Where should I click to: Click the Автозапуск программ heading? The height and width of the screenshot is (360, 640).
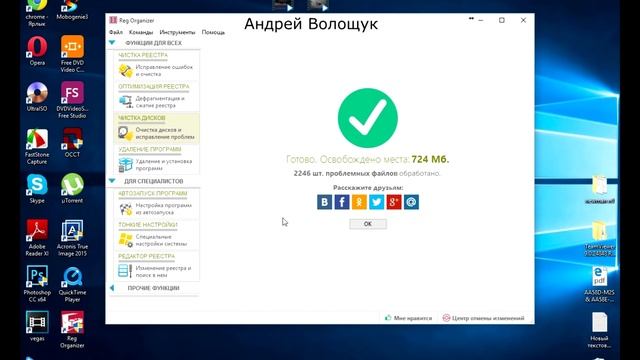pyautogui.click(x=153, y=193)
